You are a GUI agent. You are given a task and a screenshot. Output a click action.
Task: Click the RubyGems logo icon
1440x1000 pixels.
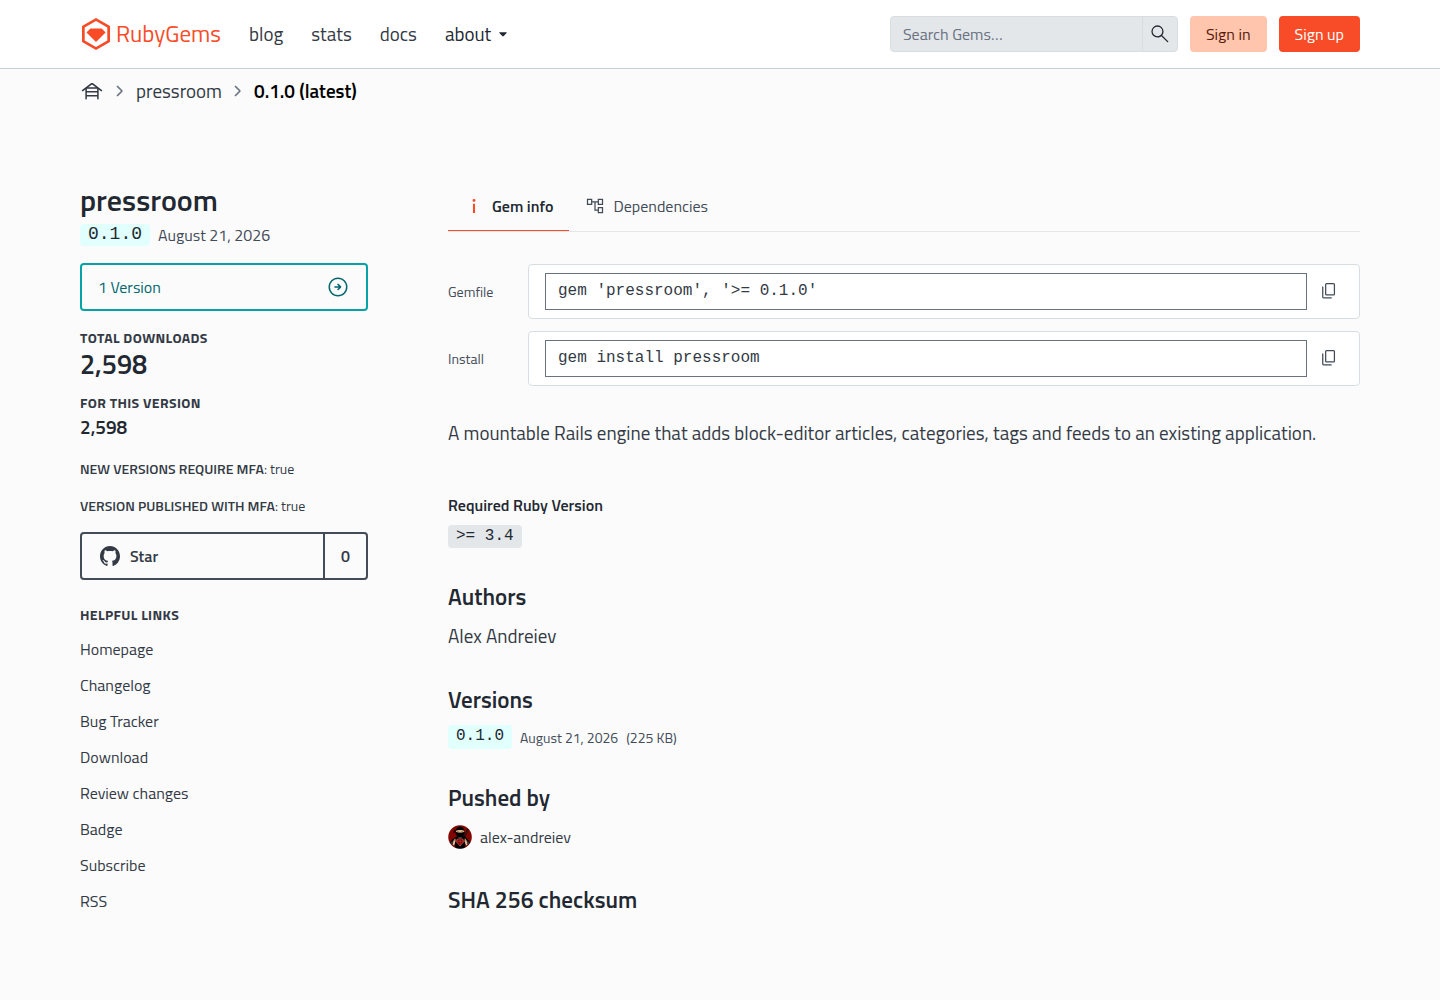pos(95,34)
